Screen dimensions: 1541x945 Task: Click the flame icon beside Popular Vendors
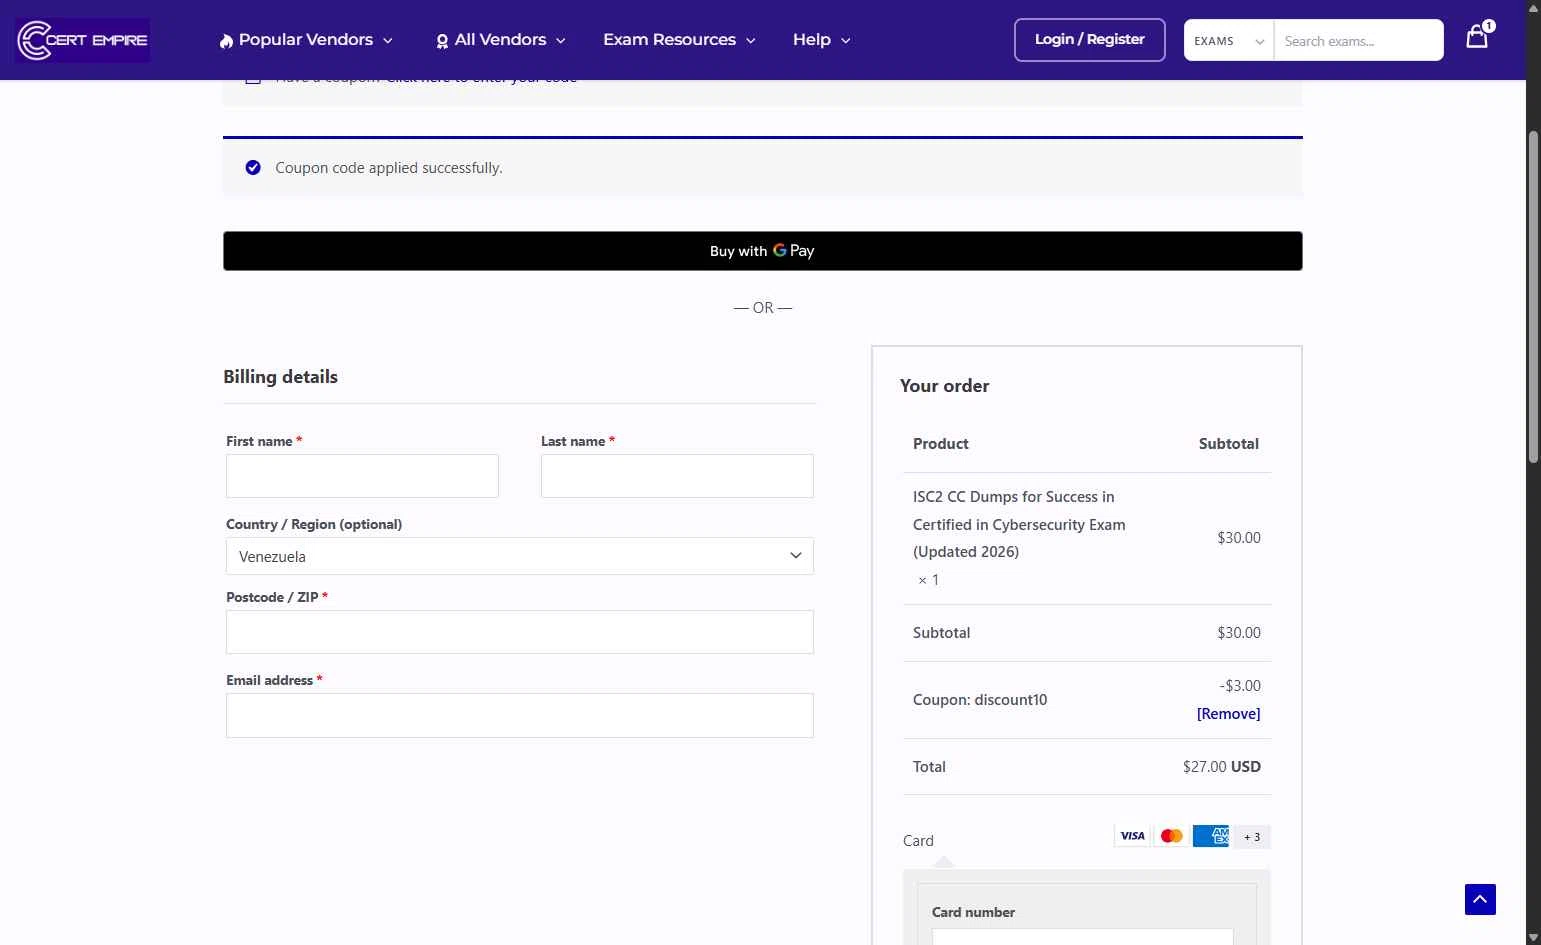coord(227,41)
